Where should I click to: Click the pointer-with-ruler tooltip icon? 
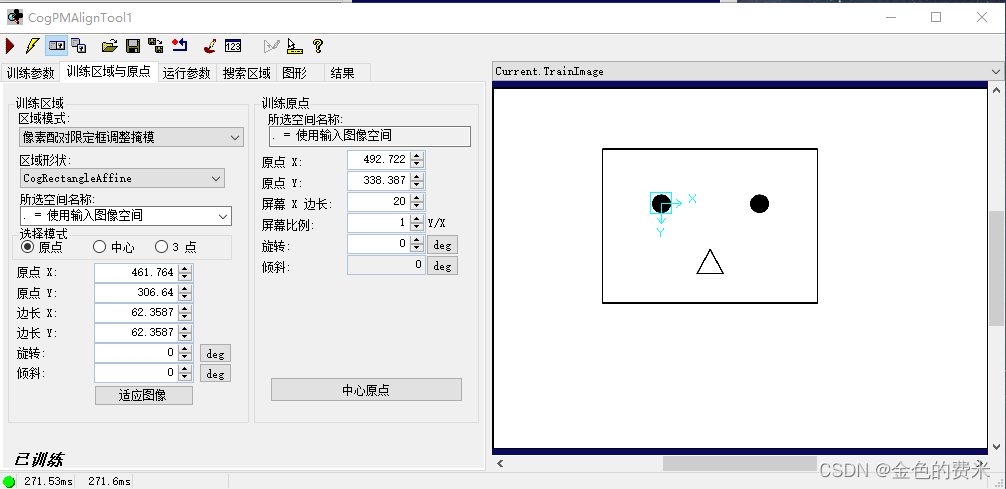click(294, 46)
